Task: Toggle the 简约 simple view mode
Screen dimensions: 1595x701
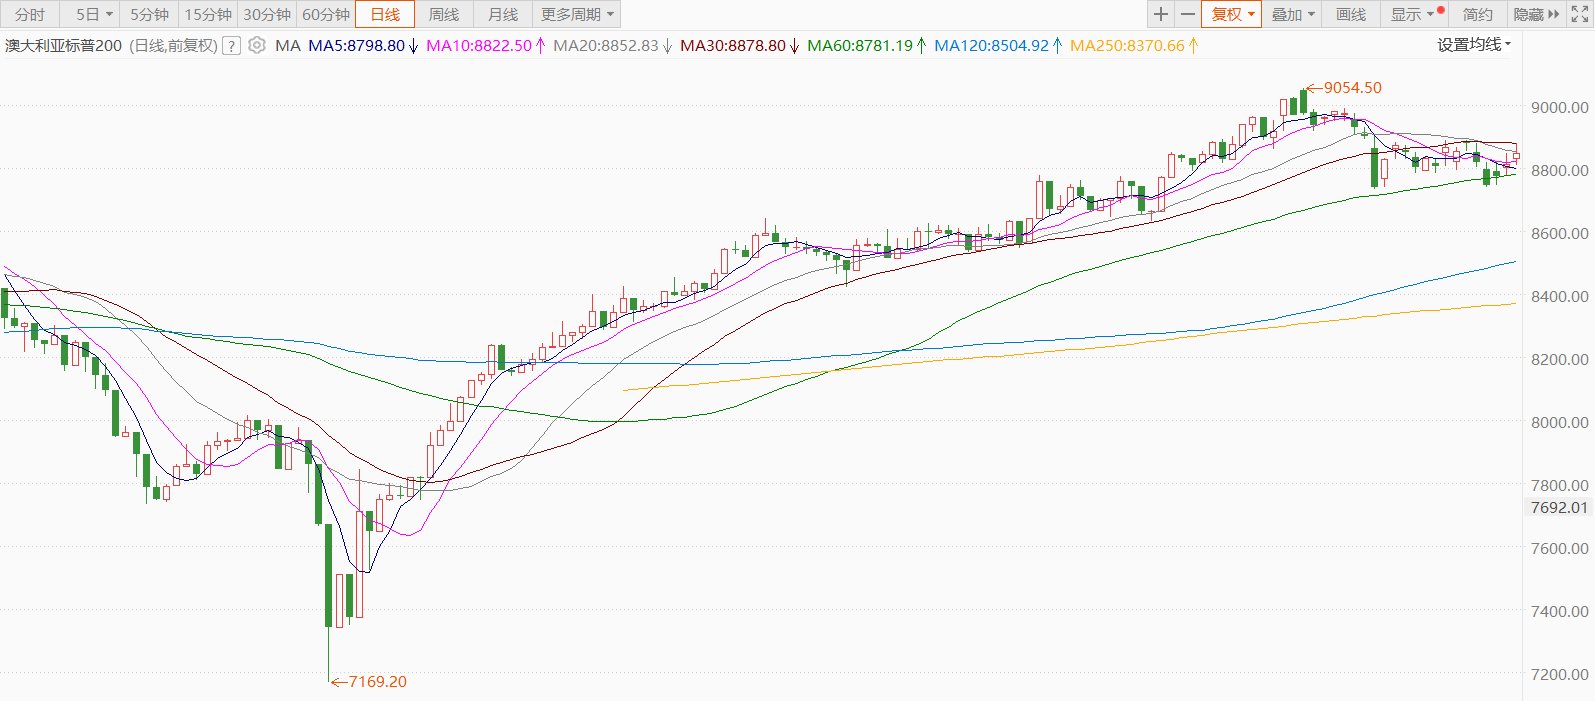Action: [x=1477, y=14]
